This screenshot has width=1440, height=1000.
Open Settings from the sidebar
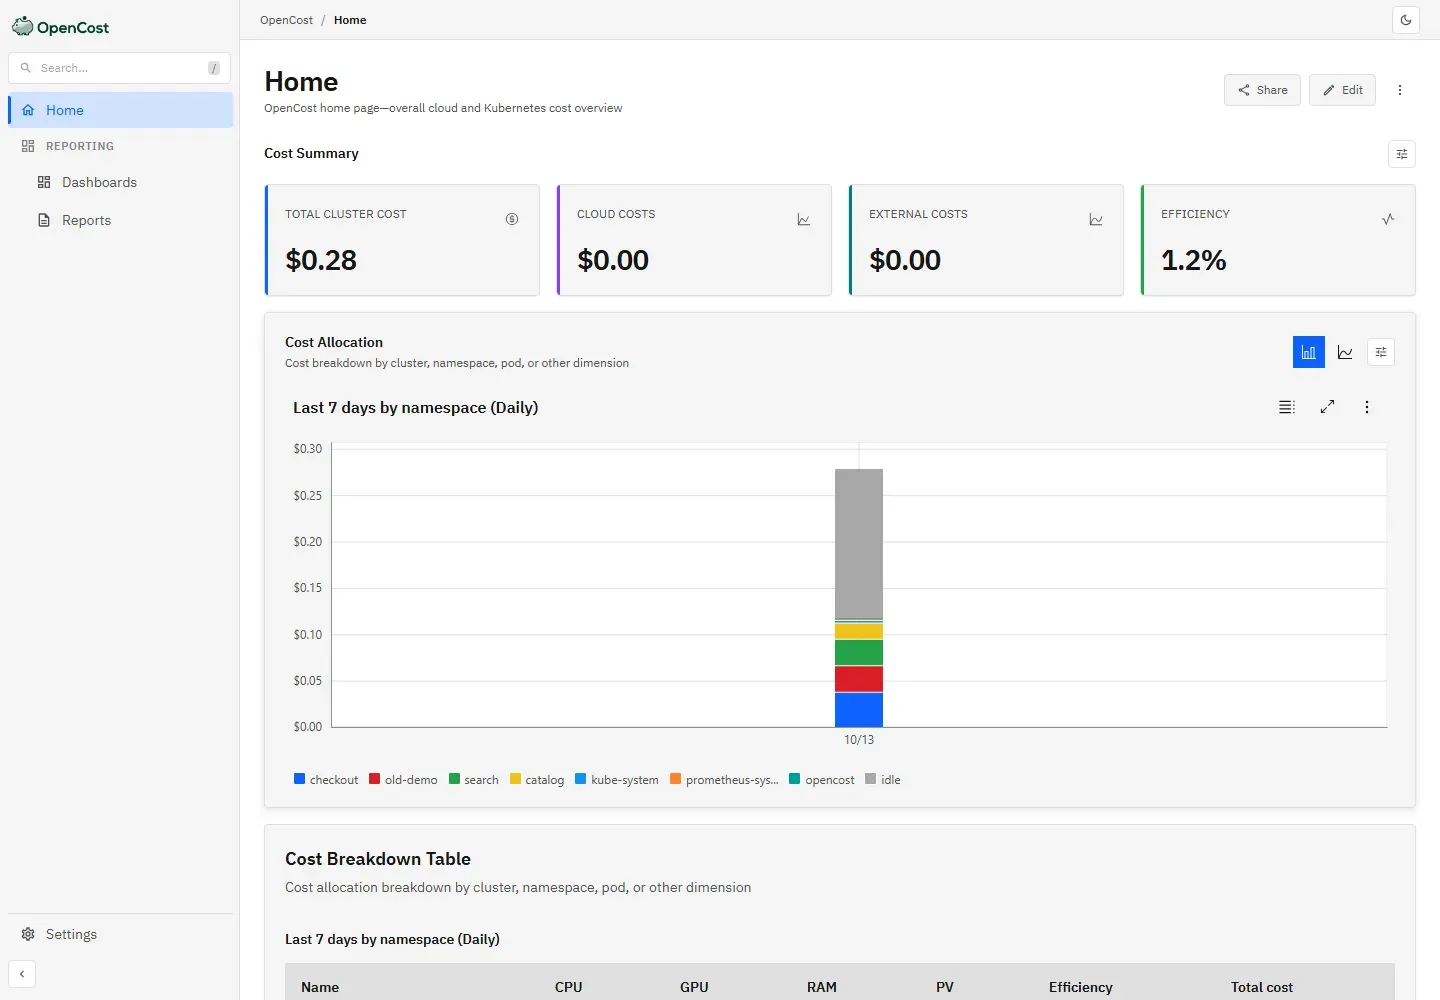click(71, 934)
